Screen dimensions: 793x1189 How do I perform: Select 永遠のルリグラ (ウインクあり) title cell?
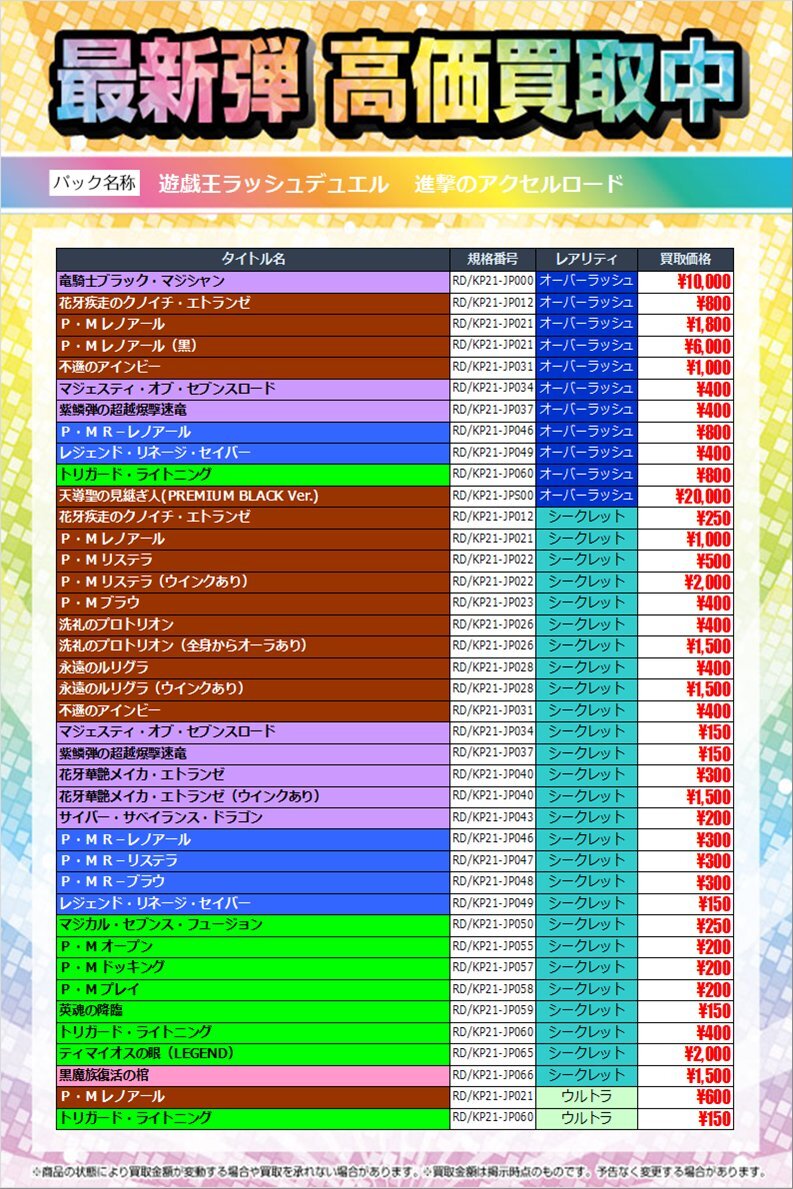click(253, 689)
